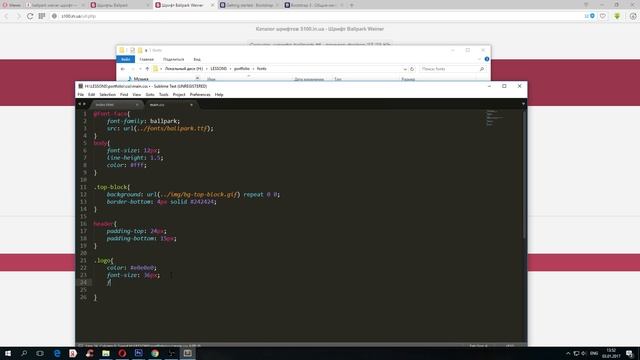The image size is (640, 360).
Task: Click the browser address bar URL
Action: pyautogui.click(x=78, y=16)
